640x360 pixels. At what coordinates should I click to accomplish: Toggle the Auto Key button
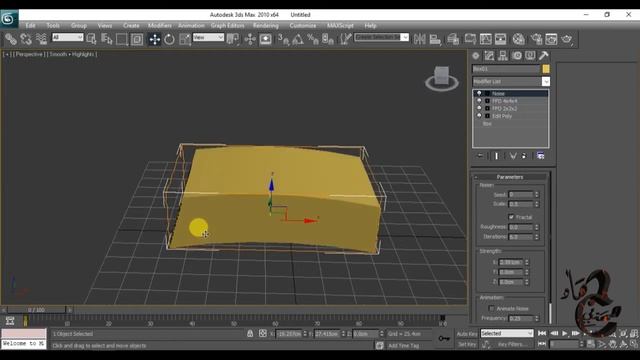coord(467,334)
